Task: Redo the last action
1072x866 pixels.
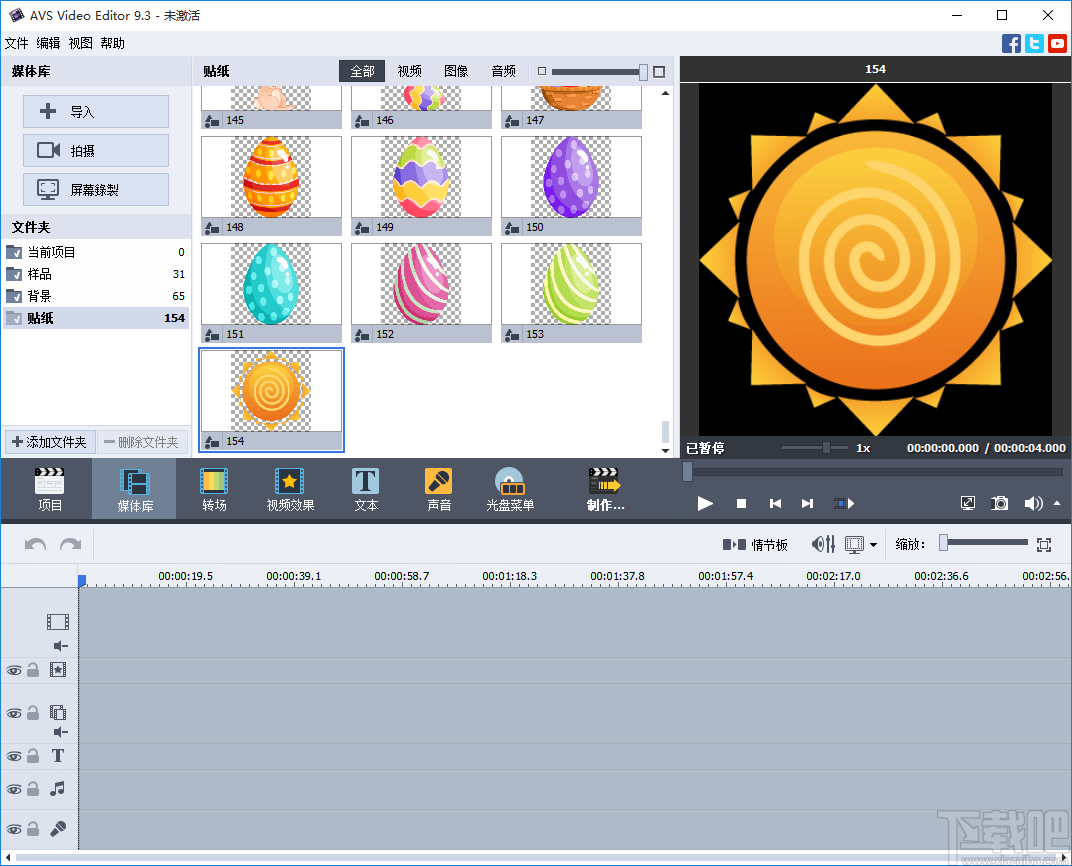Action: pyautogui.click(x=70, y=545)
